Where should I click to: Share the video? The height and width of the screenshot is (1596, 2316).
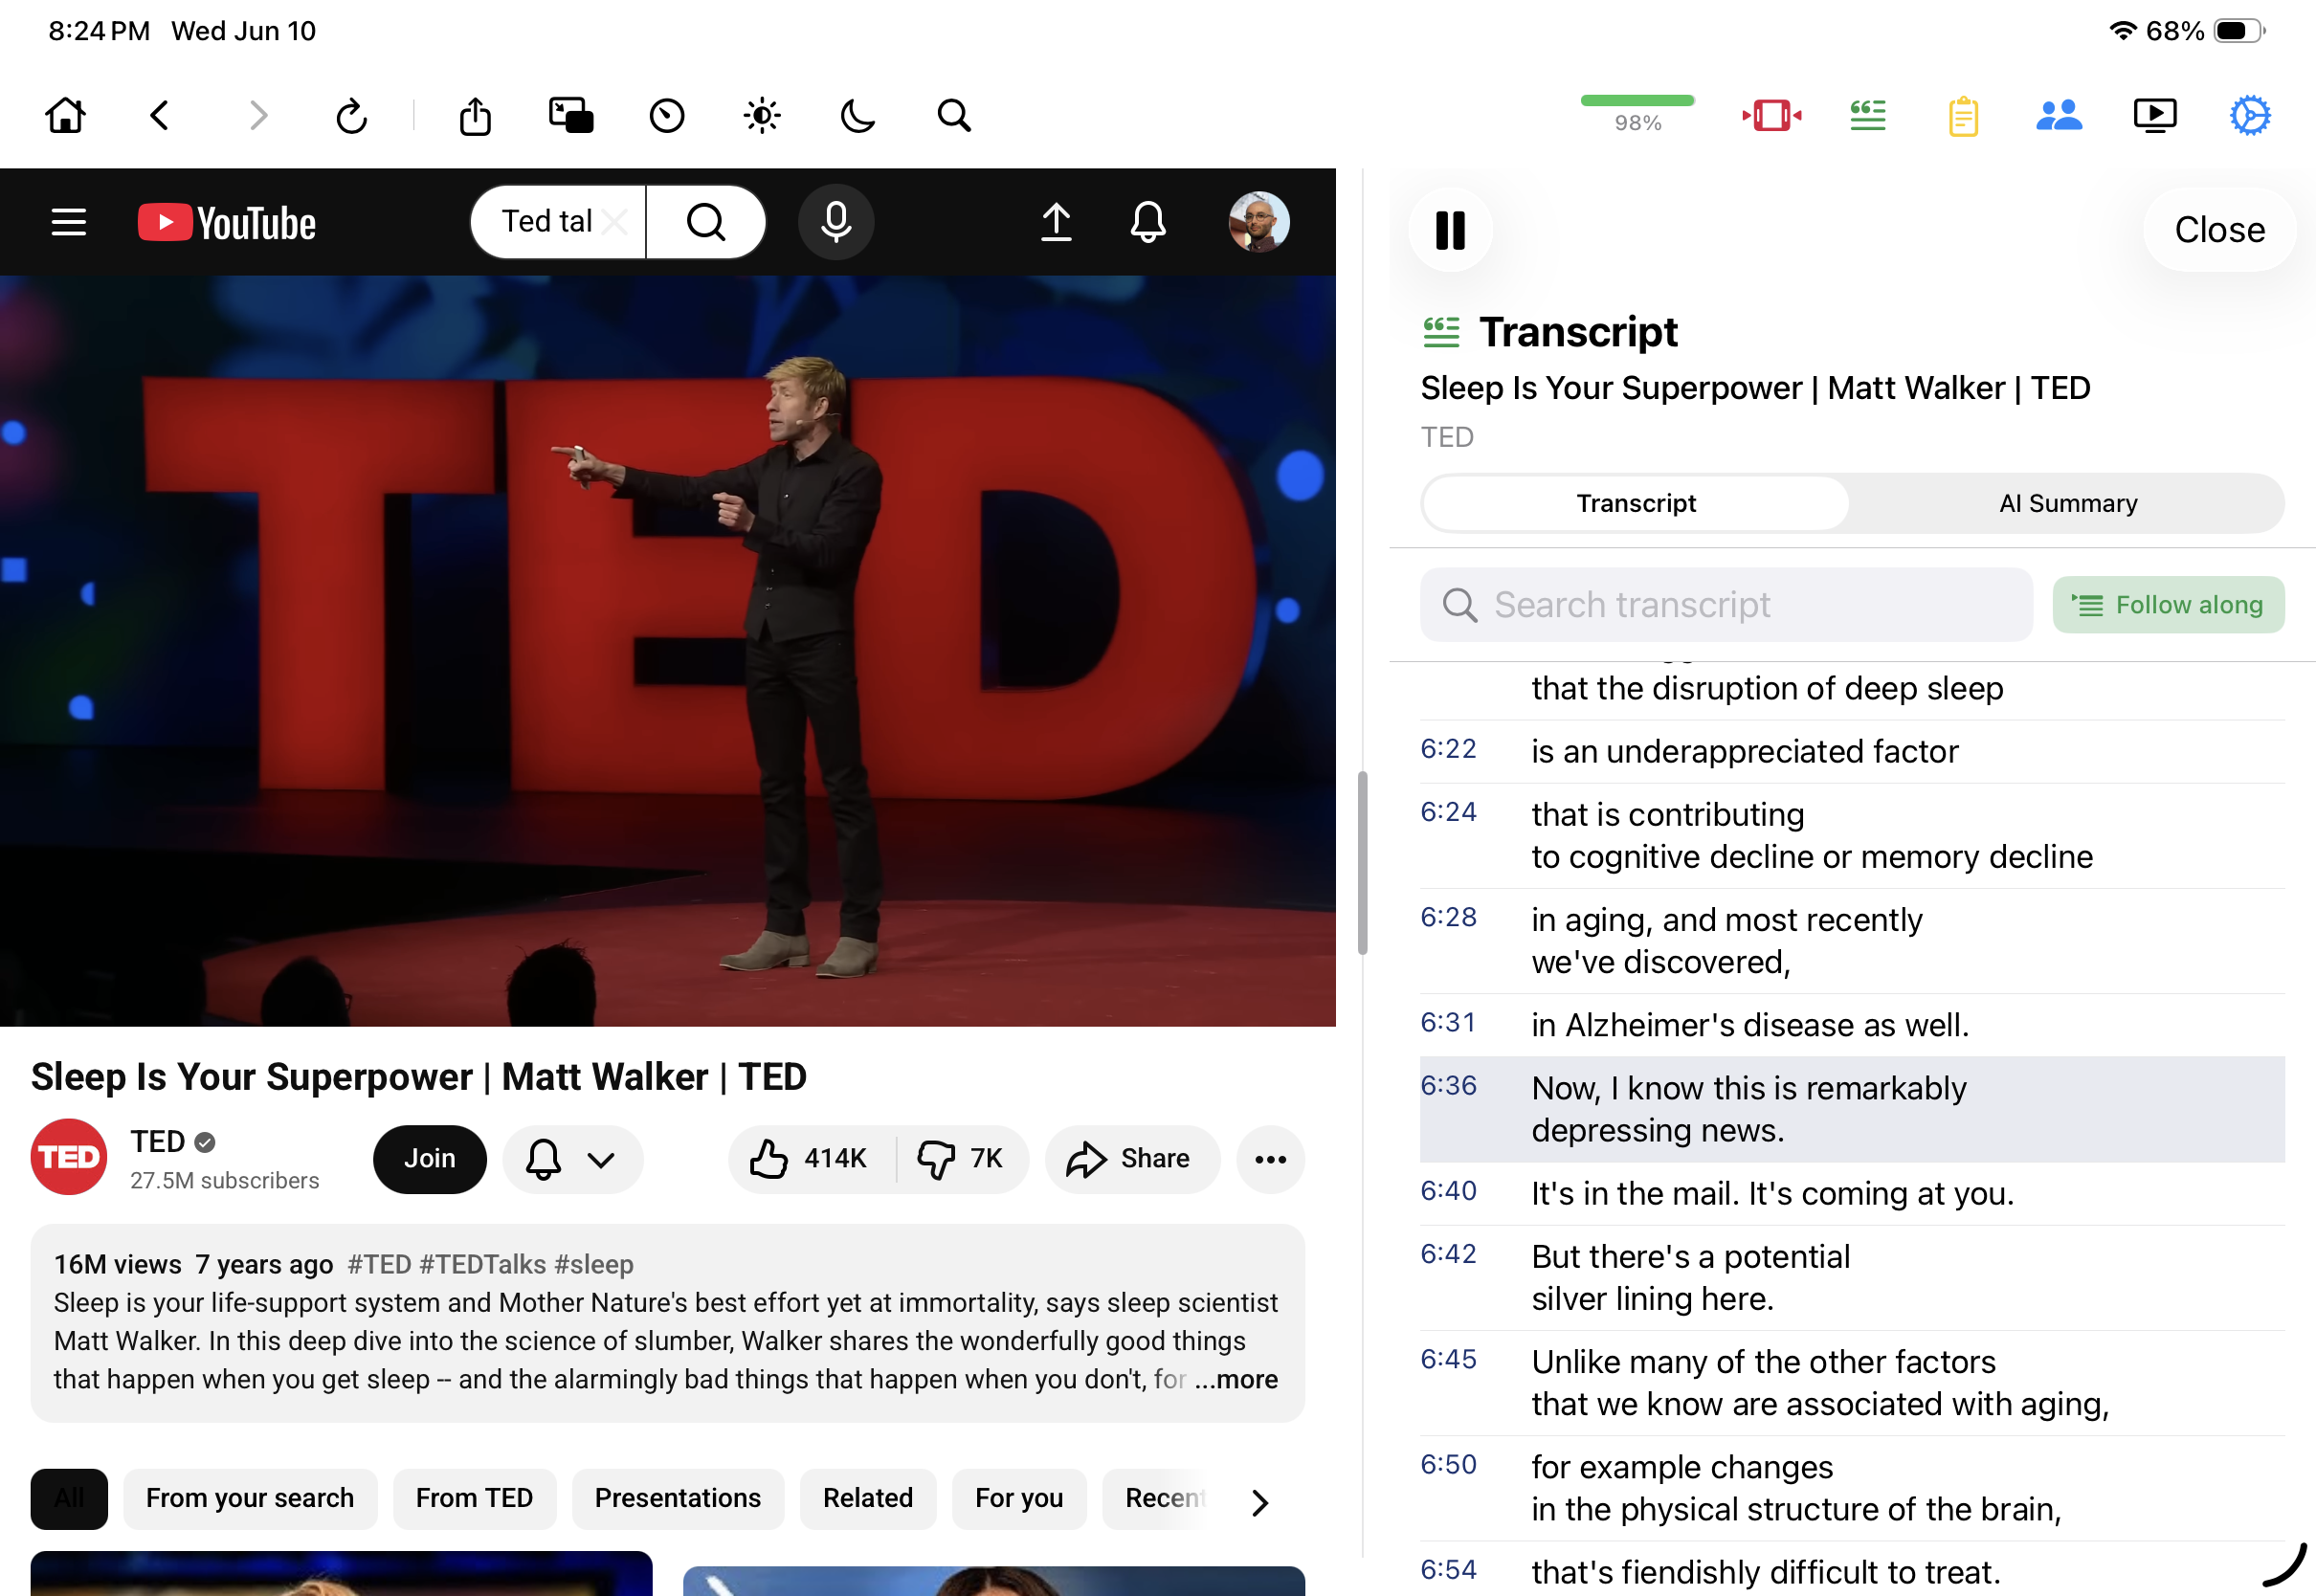coord(1131,1159)
